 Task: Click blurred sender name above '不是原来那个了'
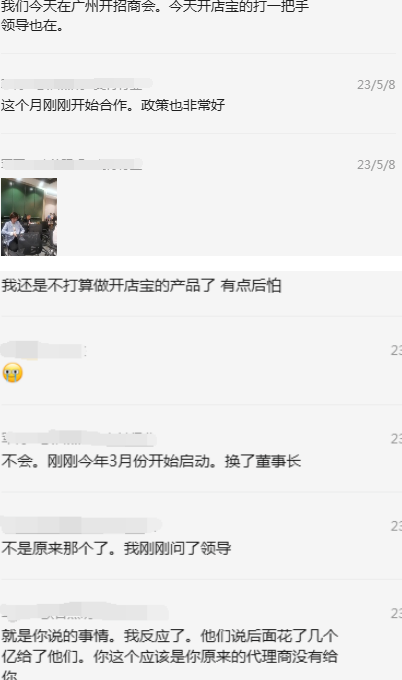[x=81, y=526]
